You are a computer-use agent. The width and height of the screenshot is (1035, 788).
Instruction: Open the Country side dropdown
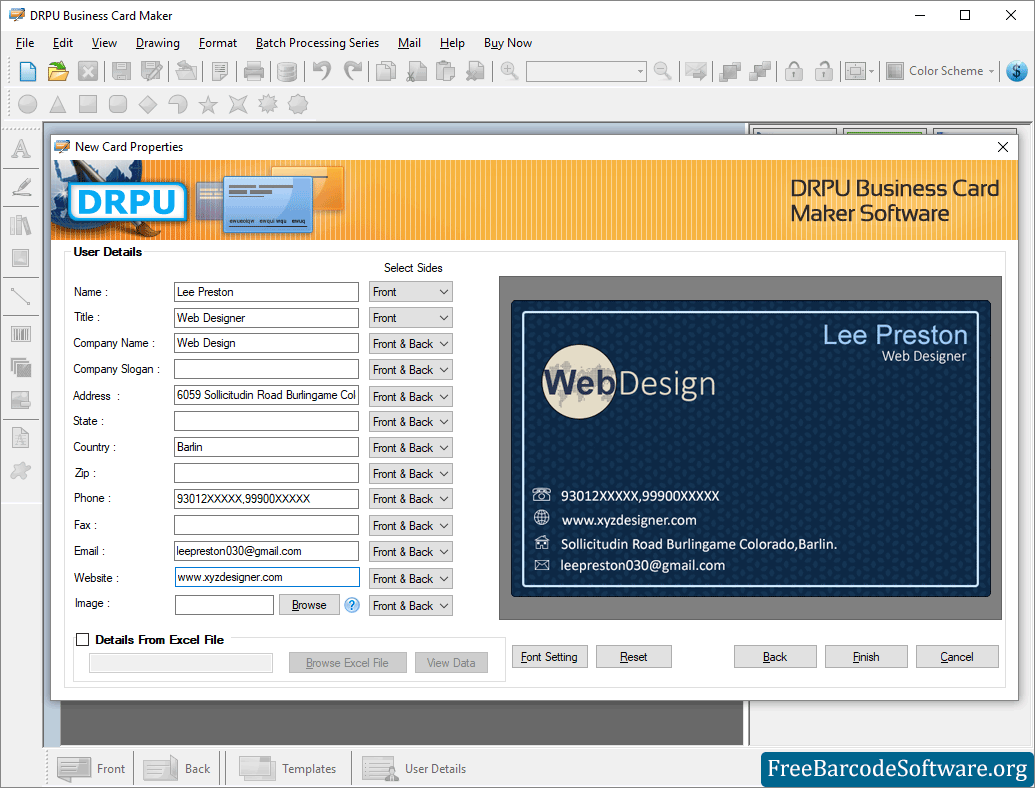coord(411,447)
